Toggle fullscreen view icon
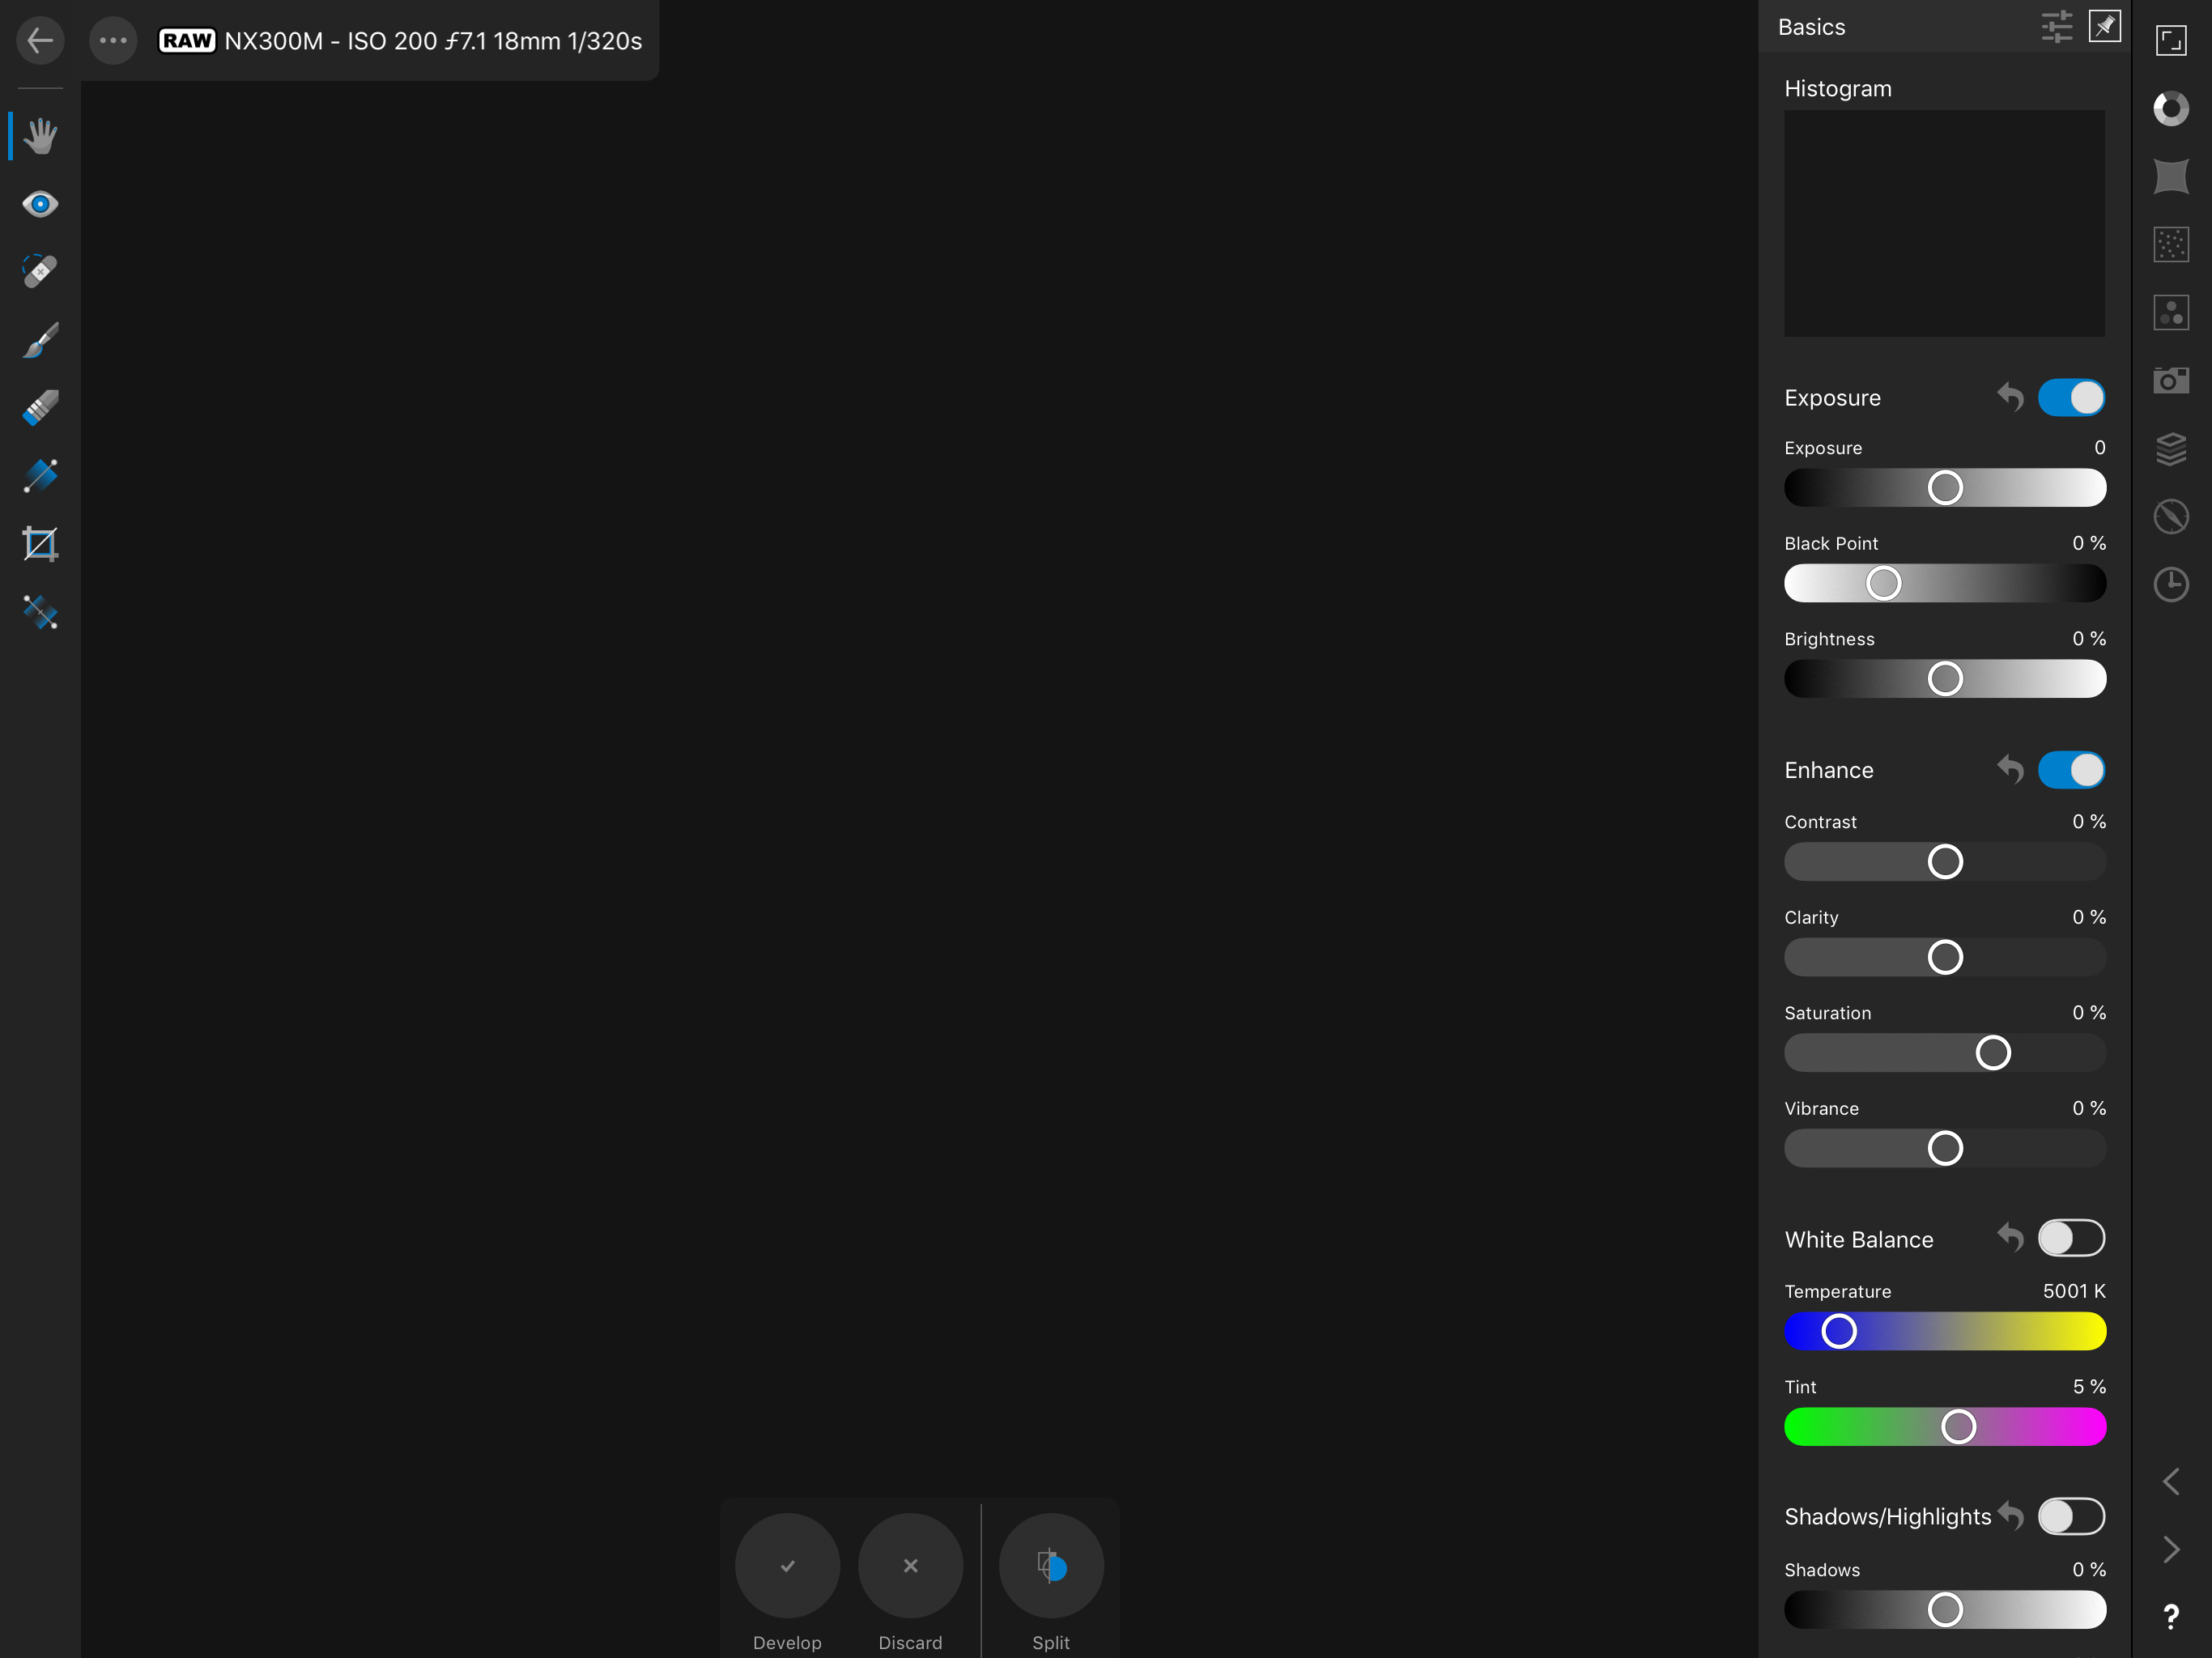Screen dimensions: 2212x1658 tap(2170, 41)
